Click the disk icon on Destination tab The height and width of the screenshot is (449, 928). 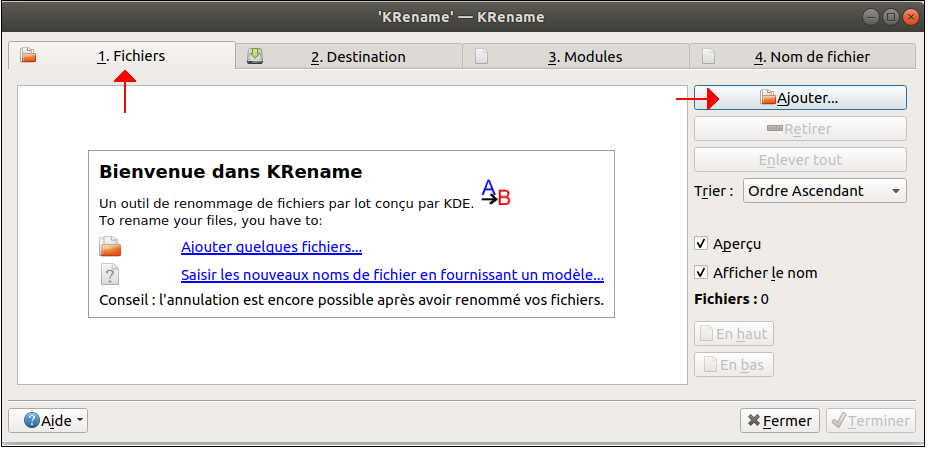[x=255, y=56]
